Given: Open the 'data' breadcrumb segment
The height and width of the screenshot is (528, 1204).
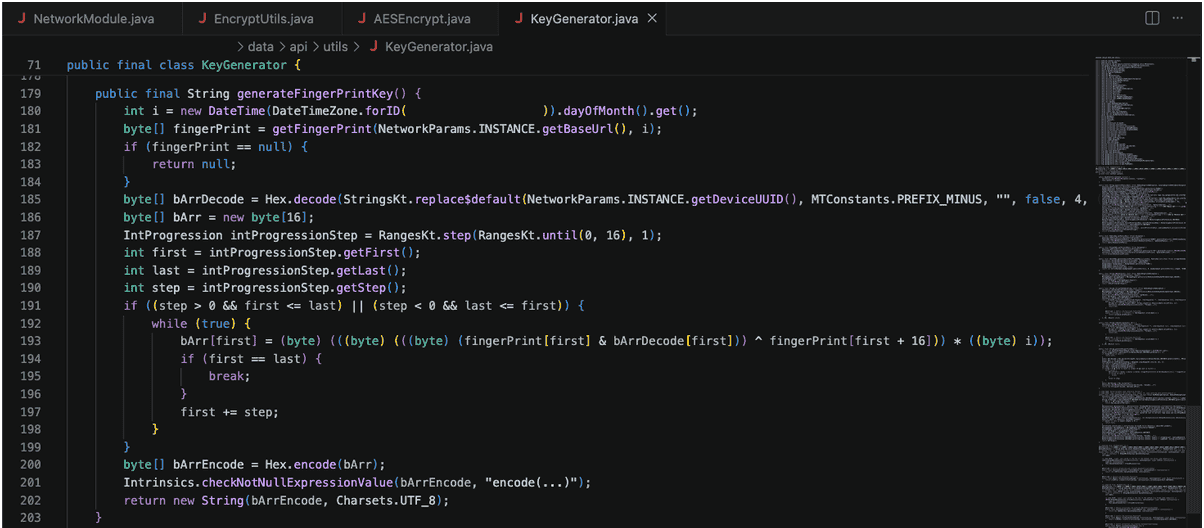Looking at the screenshot, I should point(261,47).
